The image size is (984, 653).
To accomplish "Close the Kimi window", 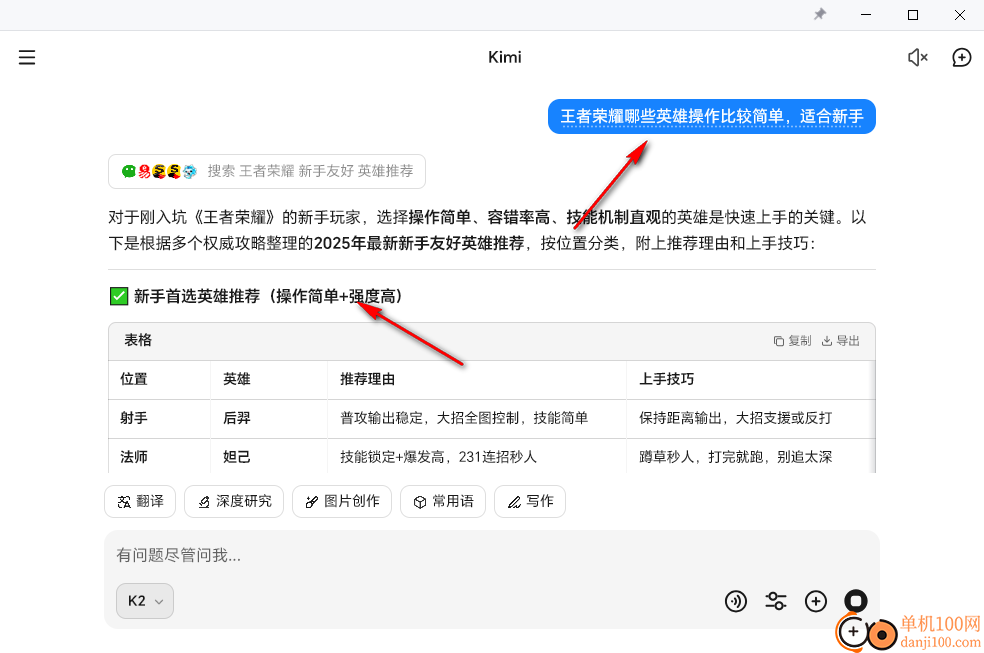I will (960, 14).
